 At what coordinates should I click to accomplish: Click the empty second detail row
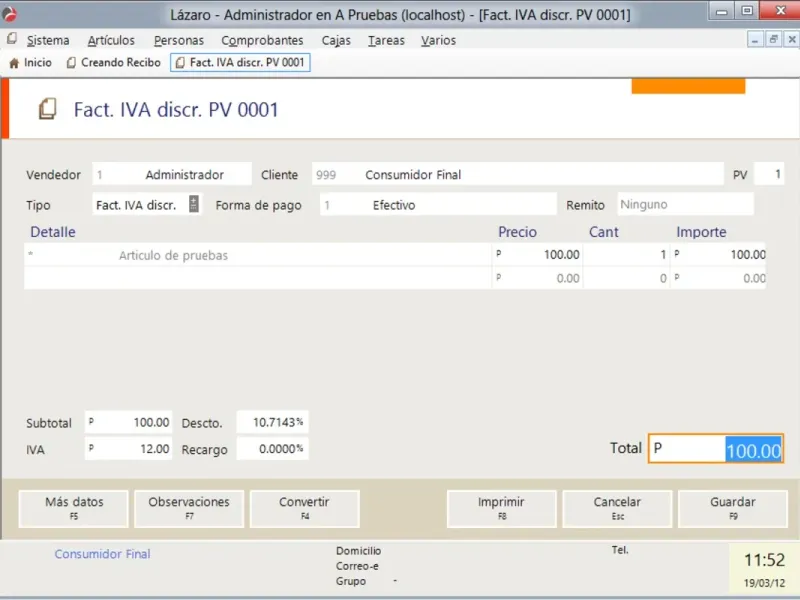point(258,278)
